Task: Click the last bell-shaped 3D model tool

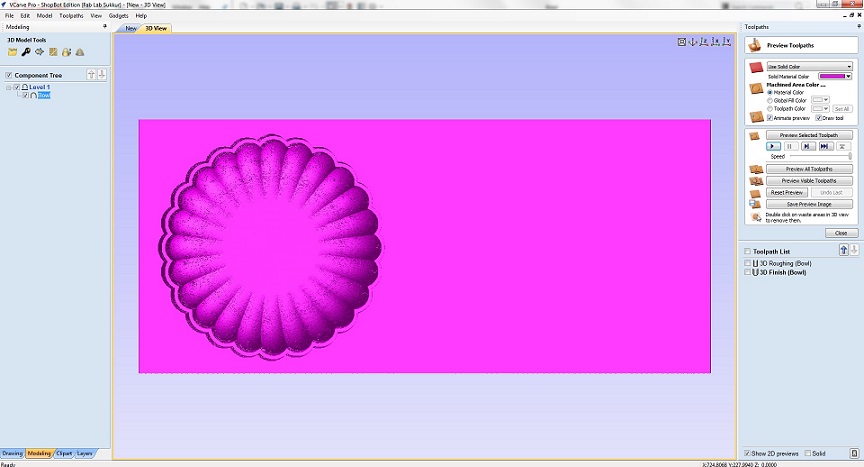Action: [80, 52]
